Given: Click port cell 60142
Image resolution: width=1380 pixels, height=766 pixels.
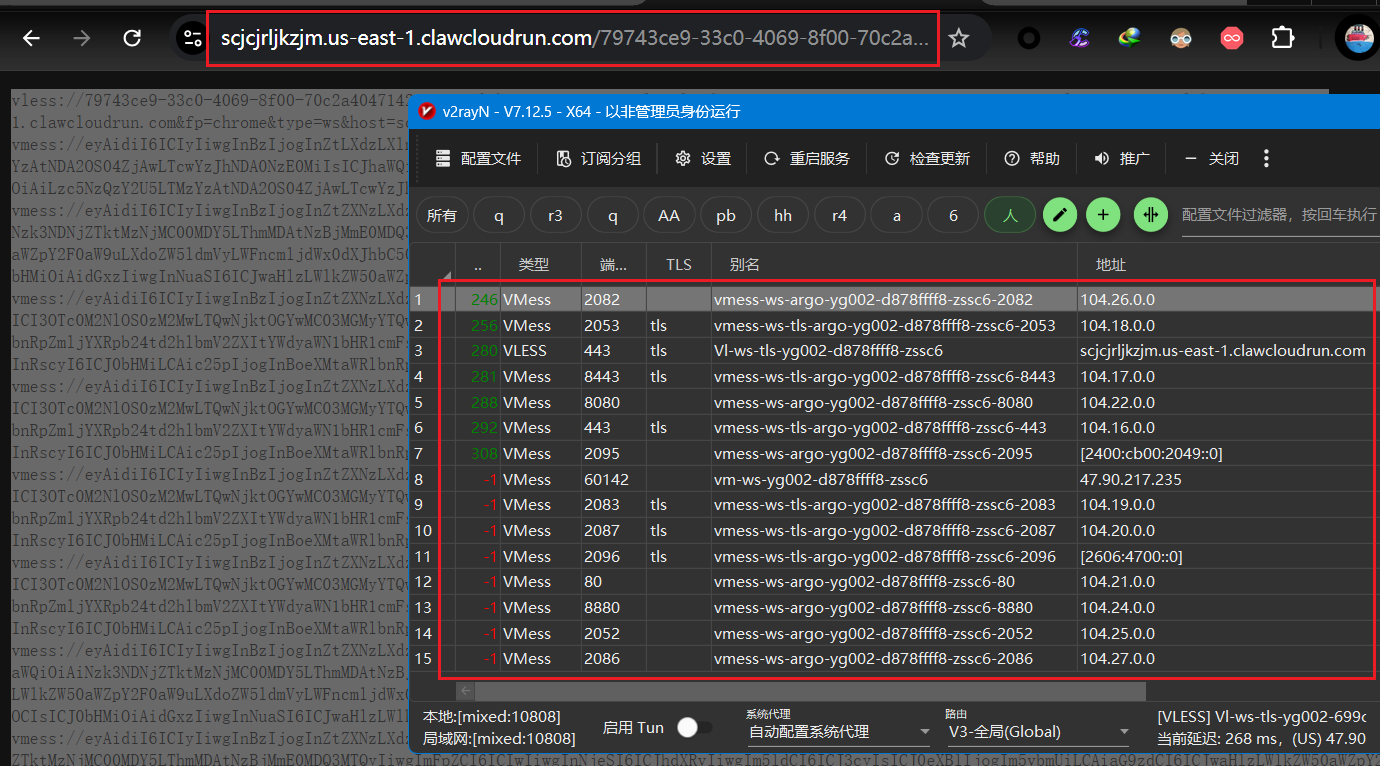Looking at the screenshot, I should [607, 479].
